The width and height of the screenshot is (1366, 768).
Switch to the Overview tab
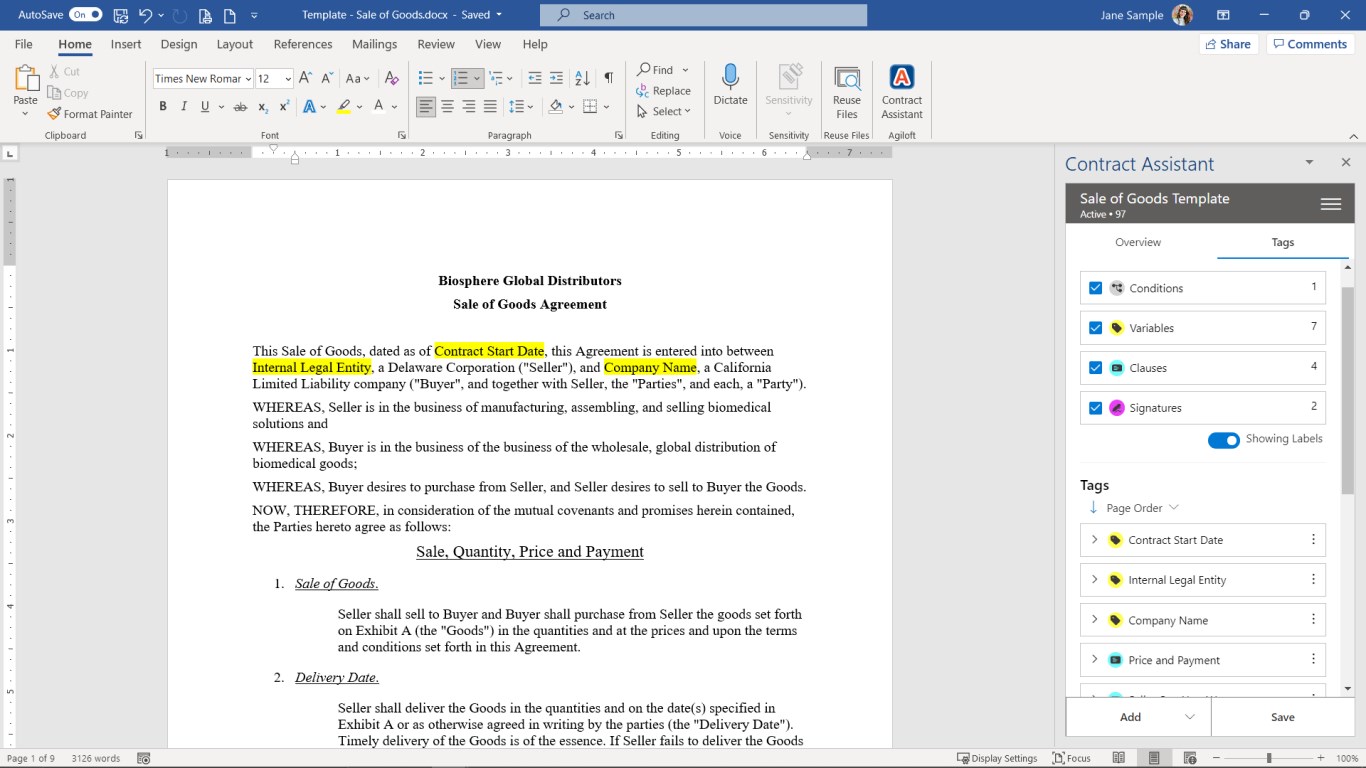click(x=1138, y=242)
